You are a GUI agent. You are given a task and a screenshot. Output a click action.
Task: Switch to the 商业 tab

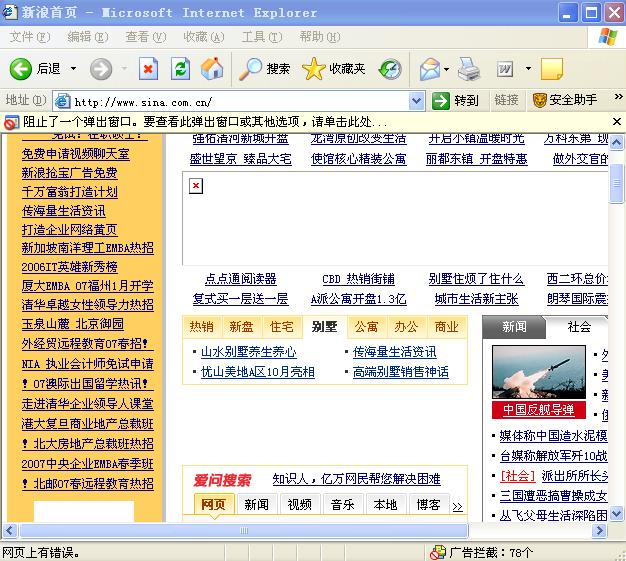click(x=446, y=327)
